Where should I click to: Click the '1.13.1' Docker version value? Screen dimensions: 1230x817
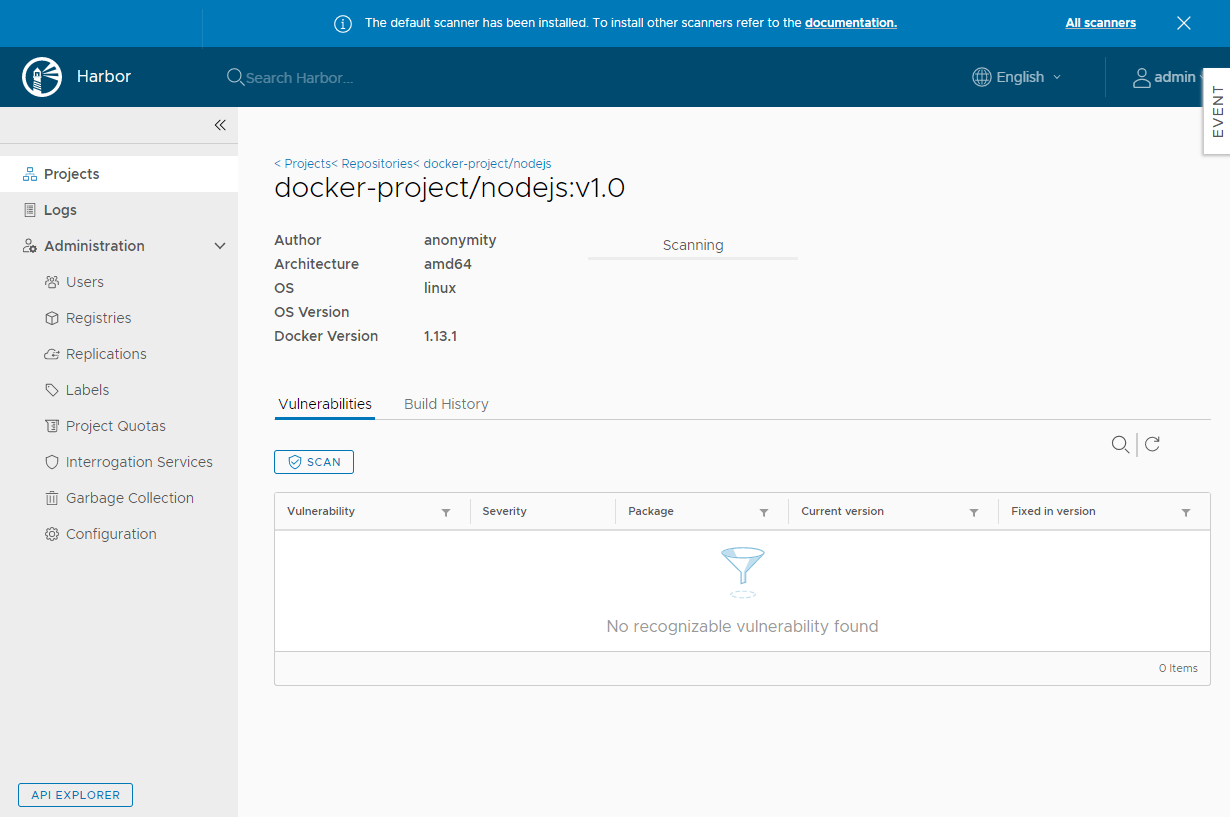[x=441, y=336]
